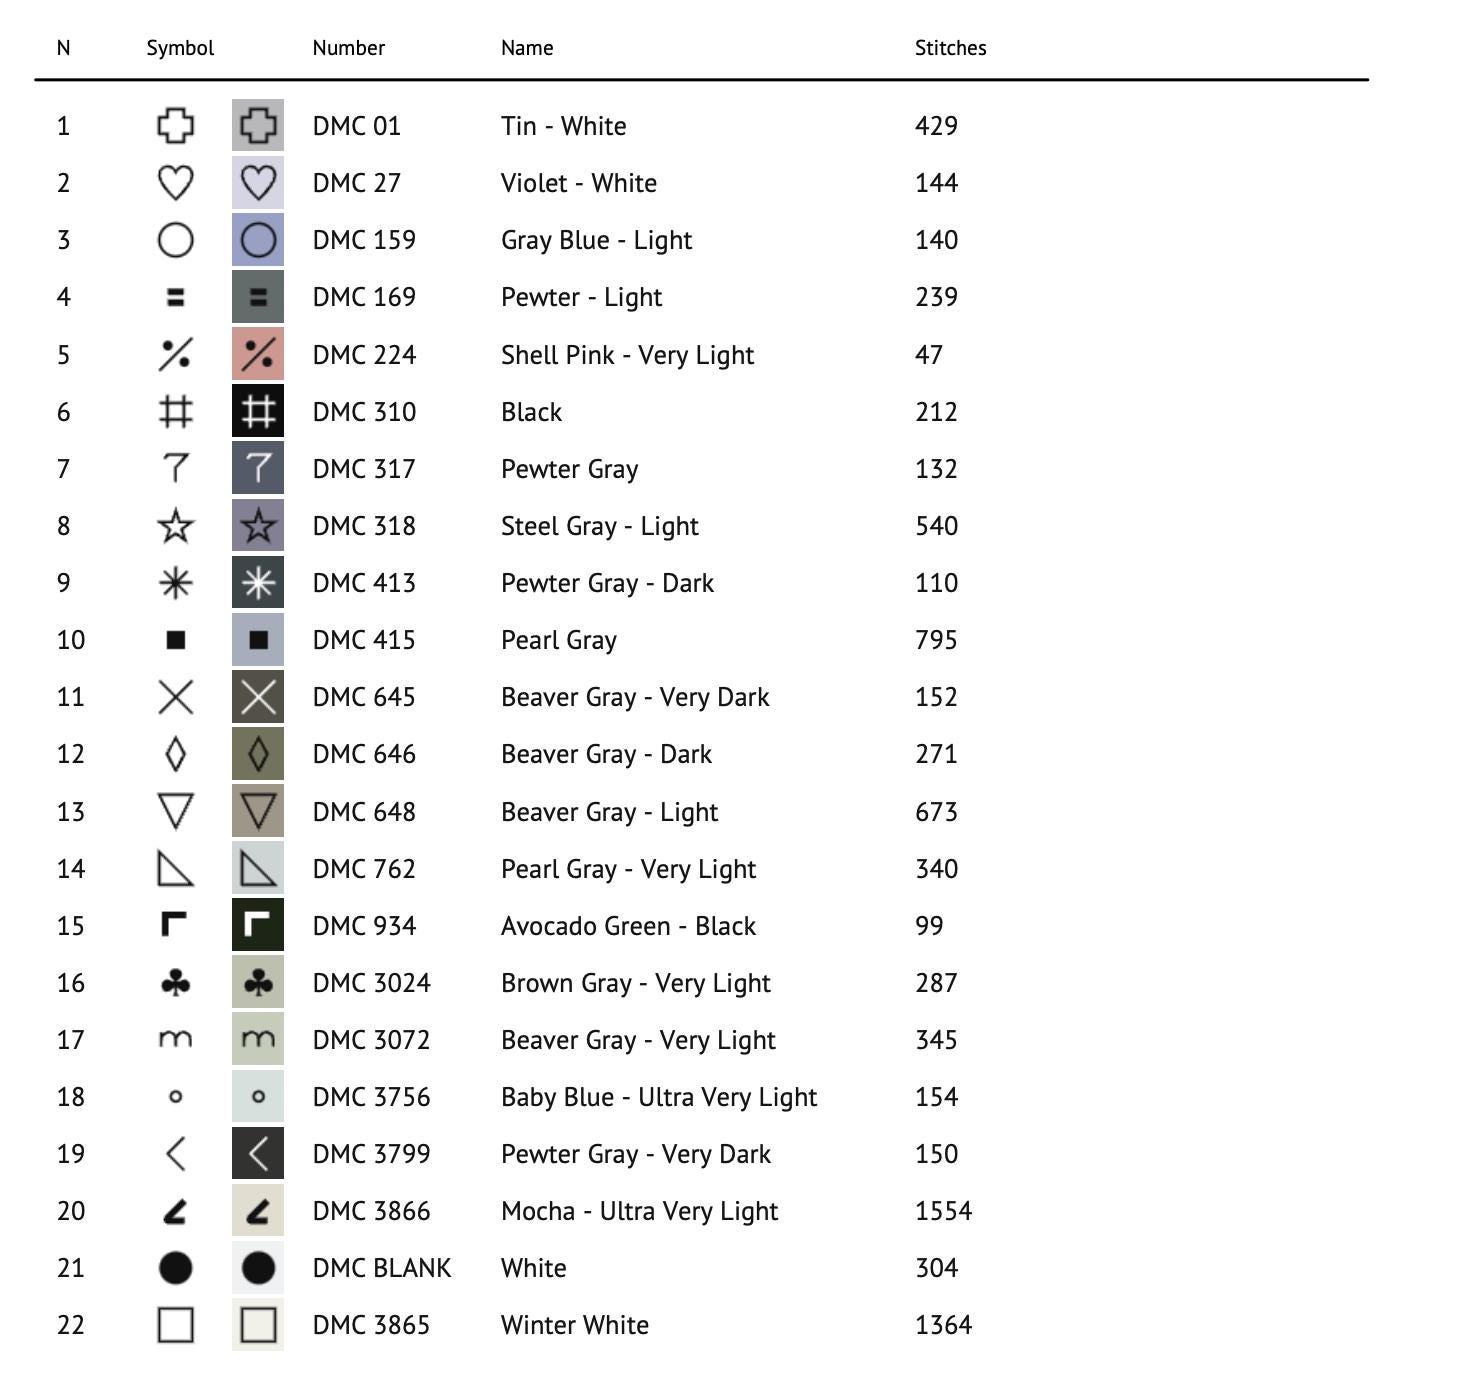1464x1386 pixels.
Task: Select the Avocado Green Black color swatch
Action: tap(258, 925)
